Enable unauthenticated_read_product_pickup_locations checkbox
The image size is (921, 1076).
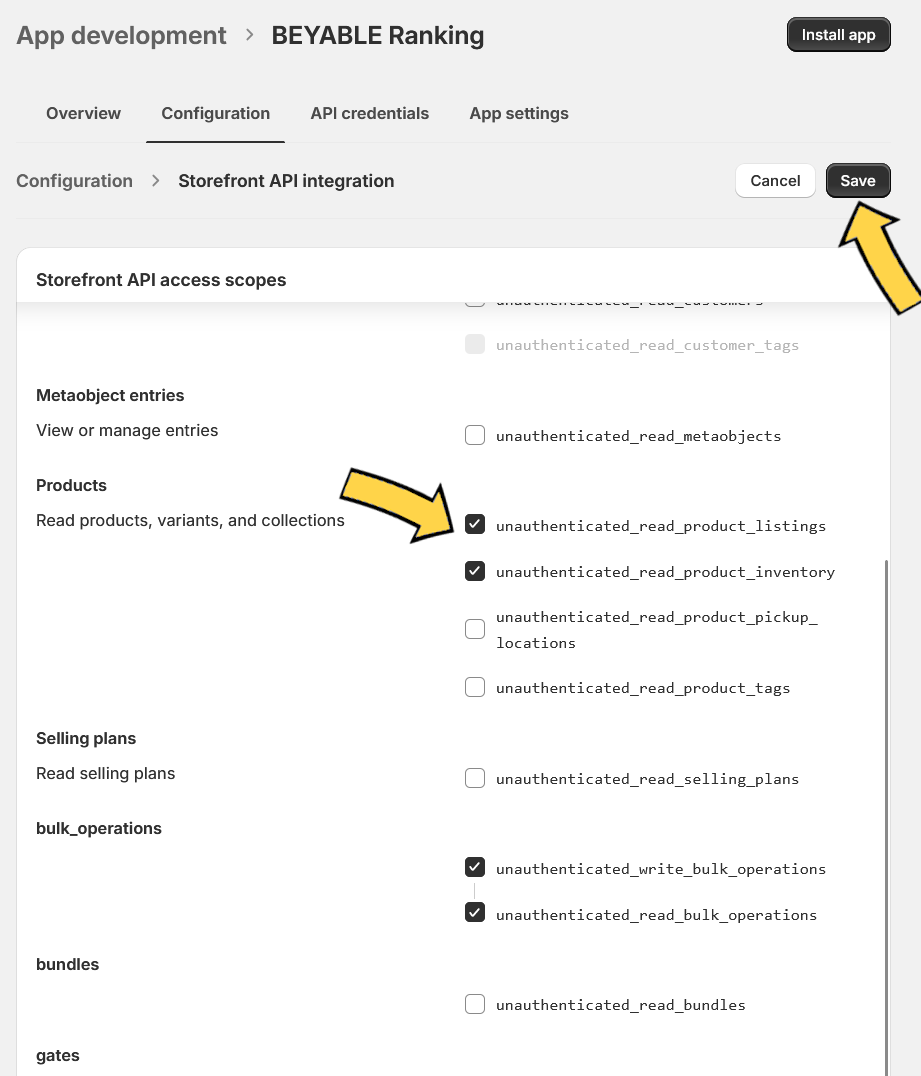coord(475,629)
